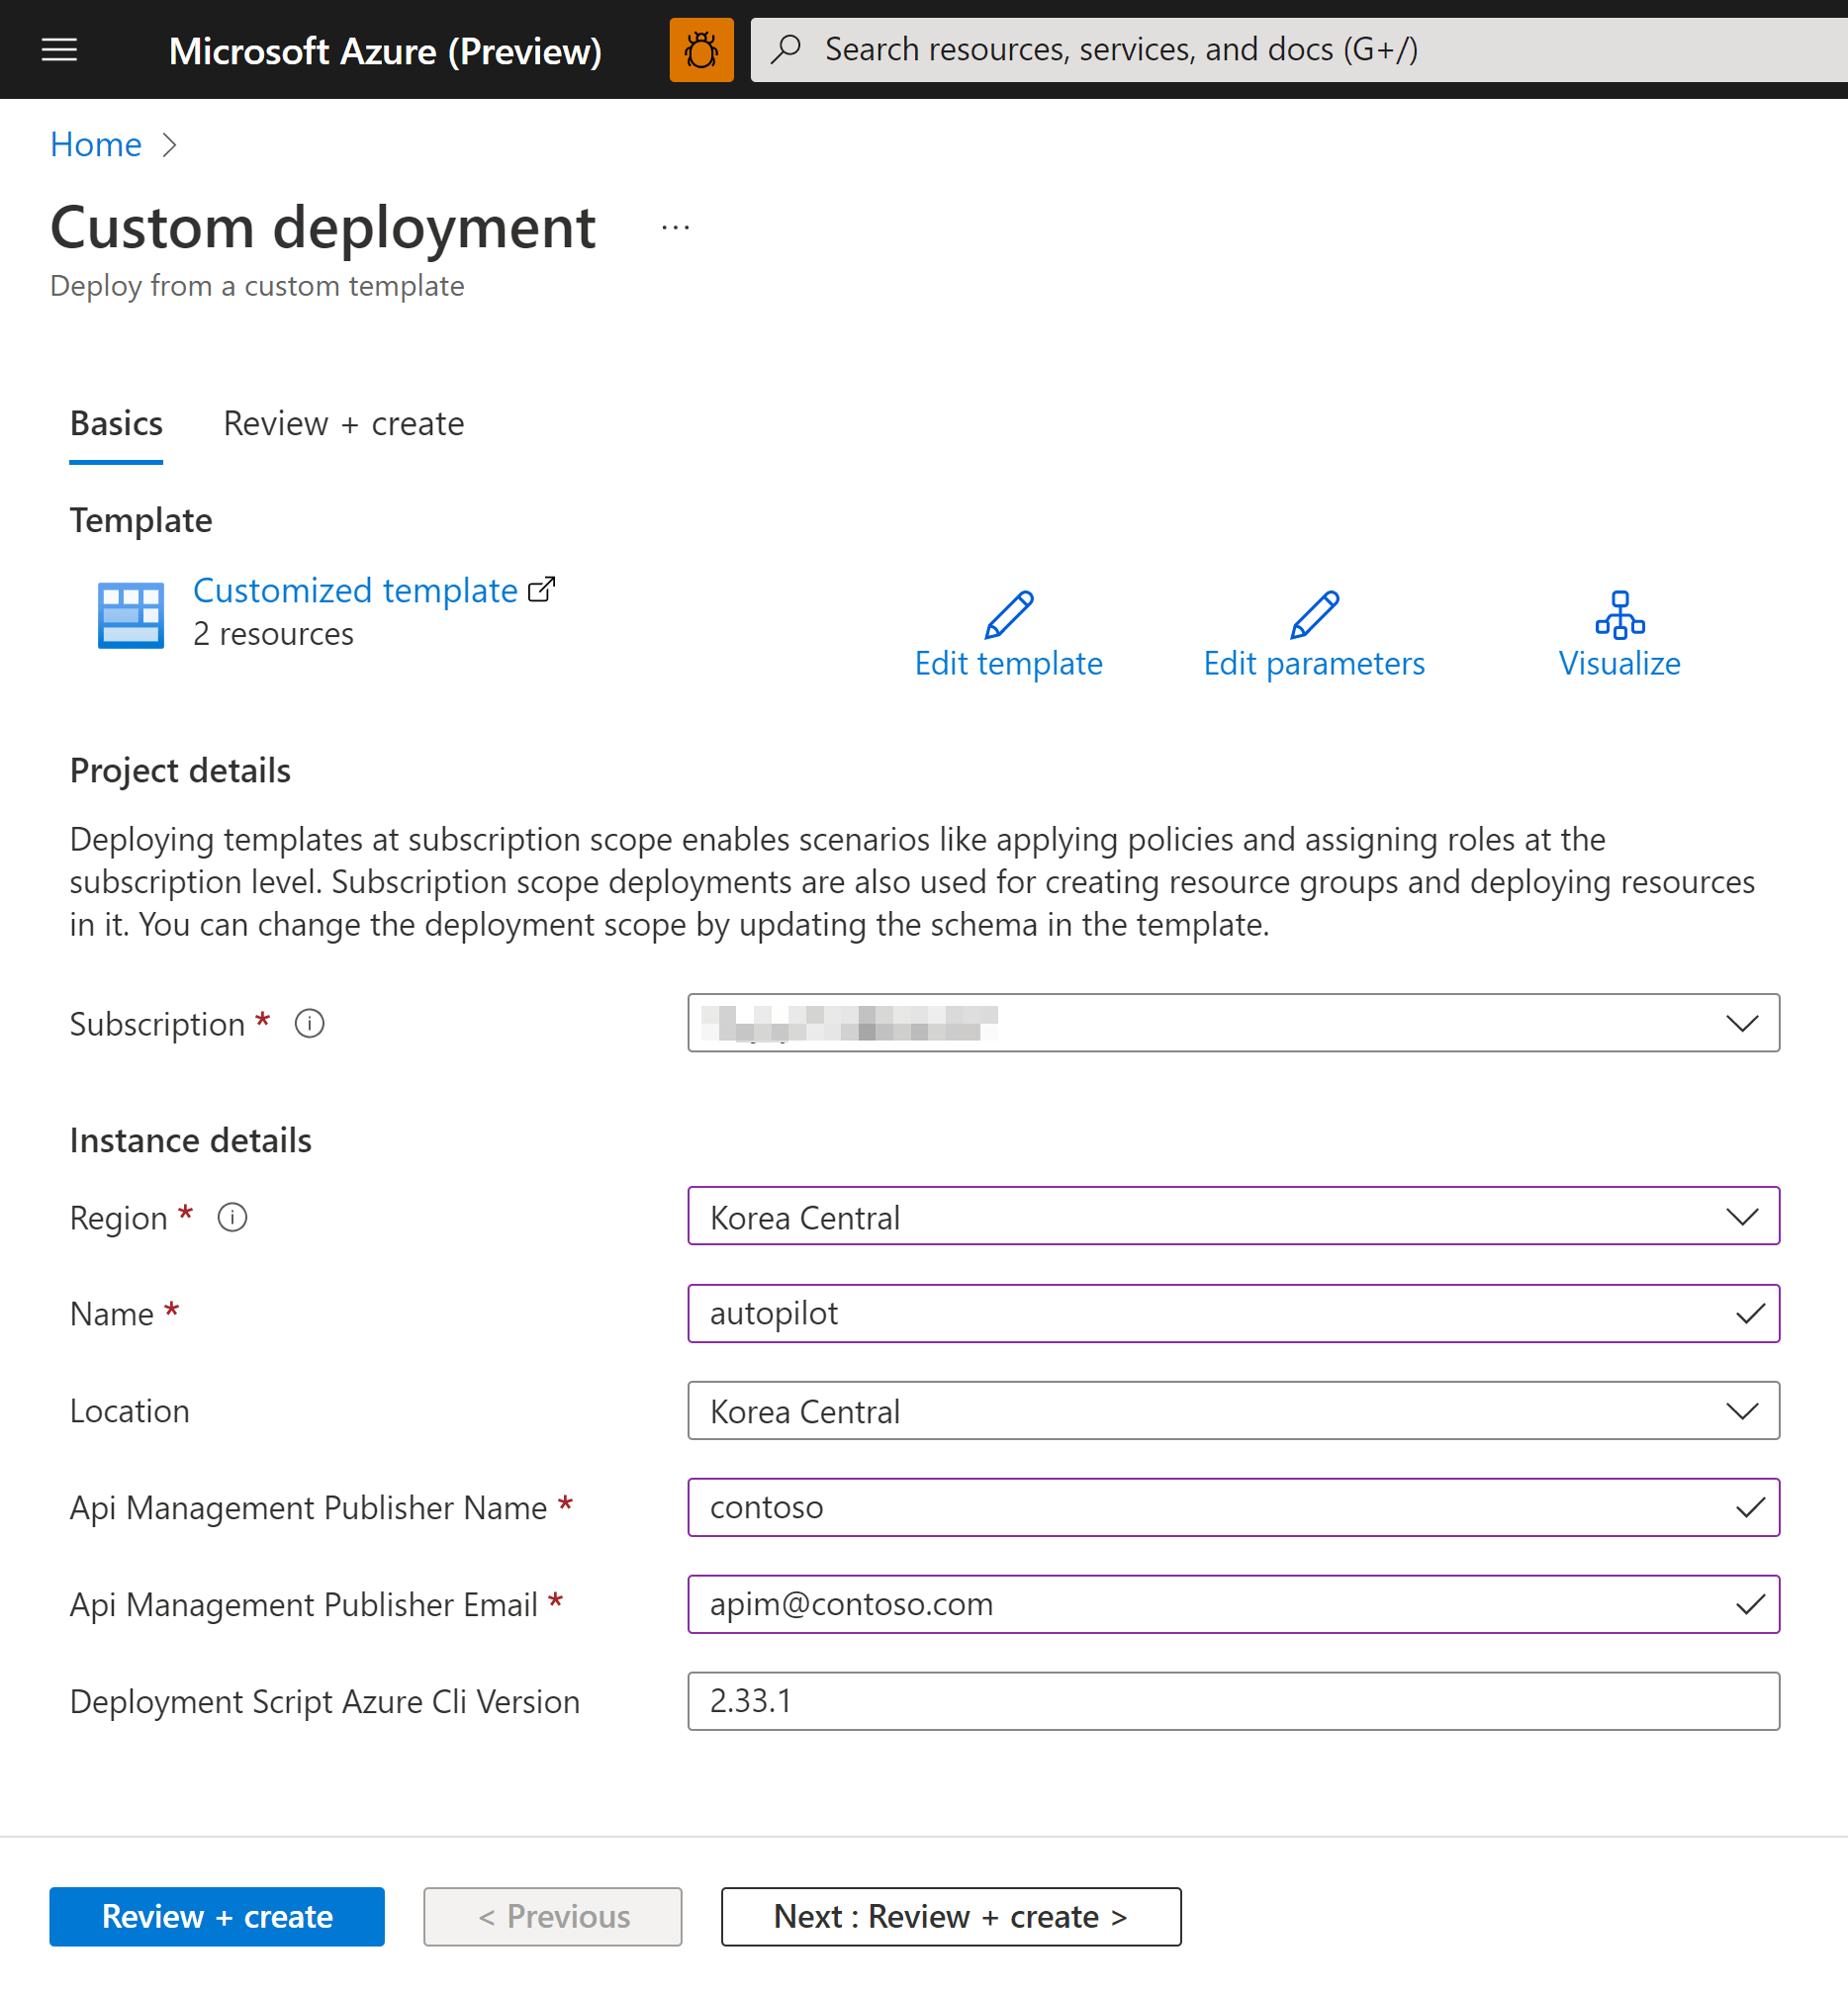Select the Basics tab

pos(116,423)
